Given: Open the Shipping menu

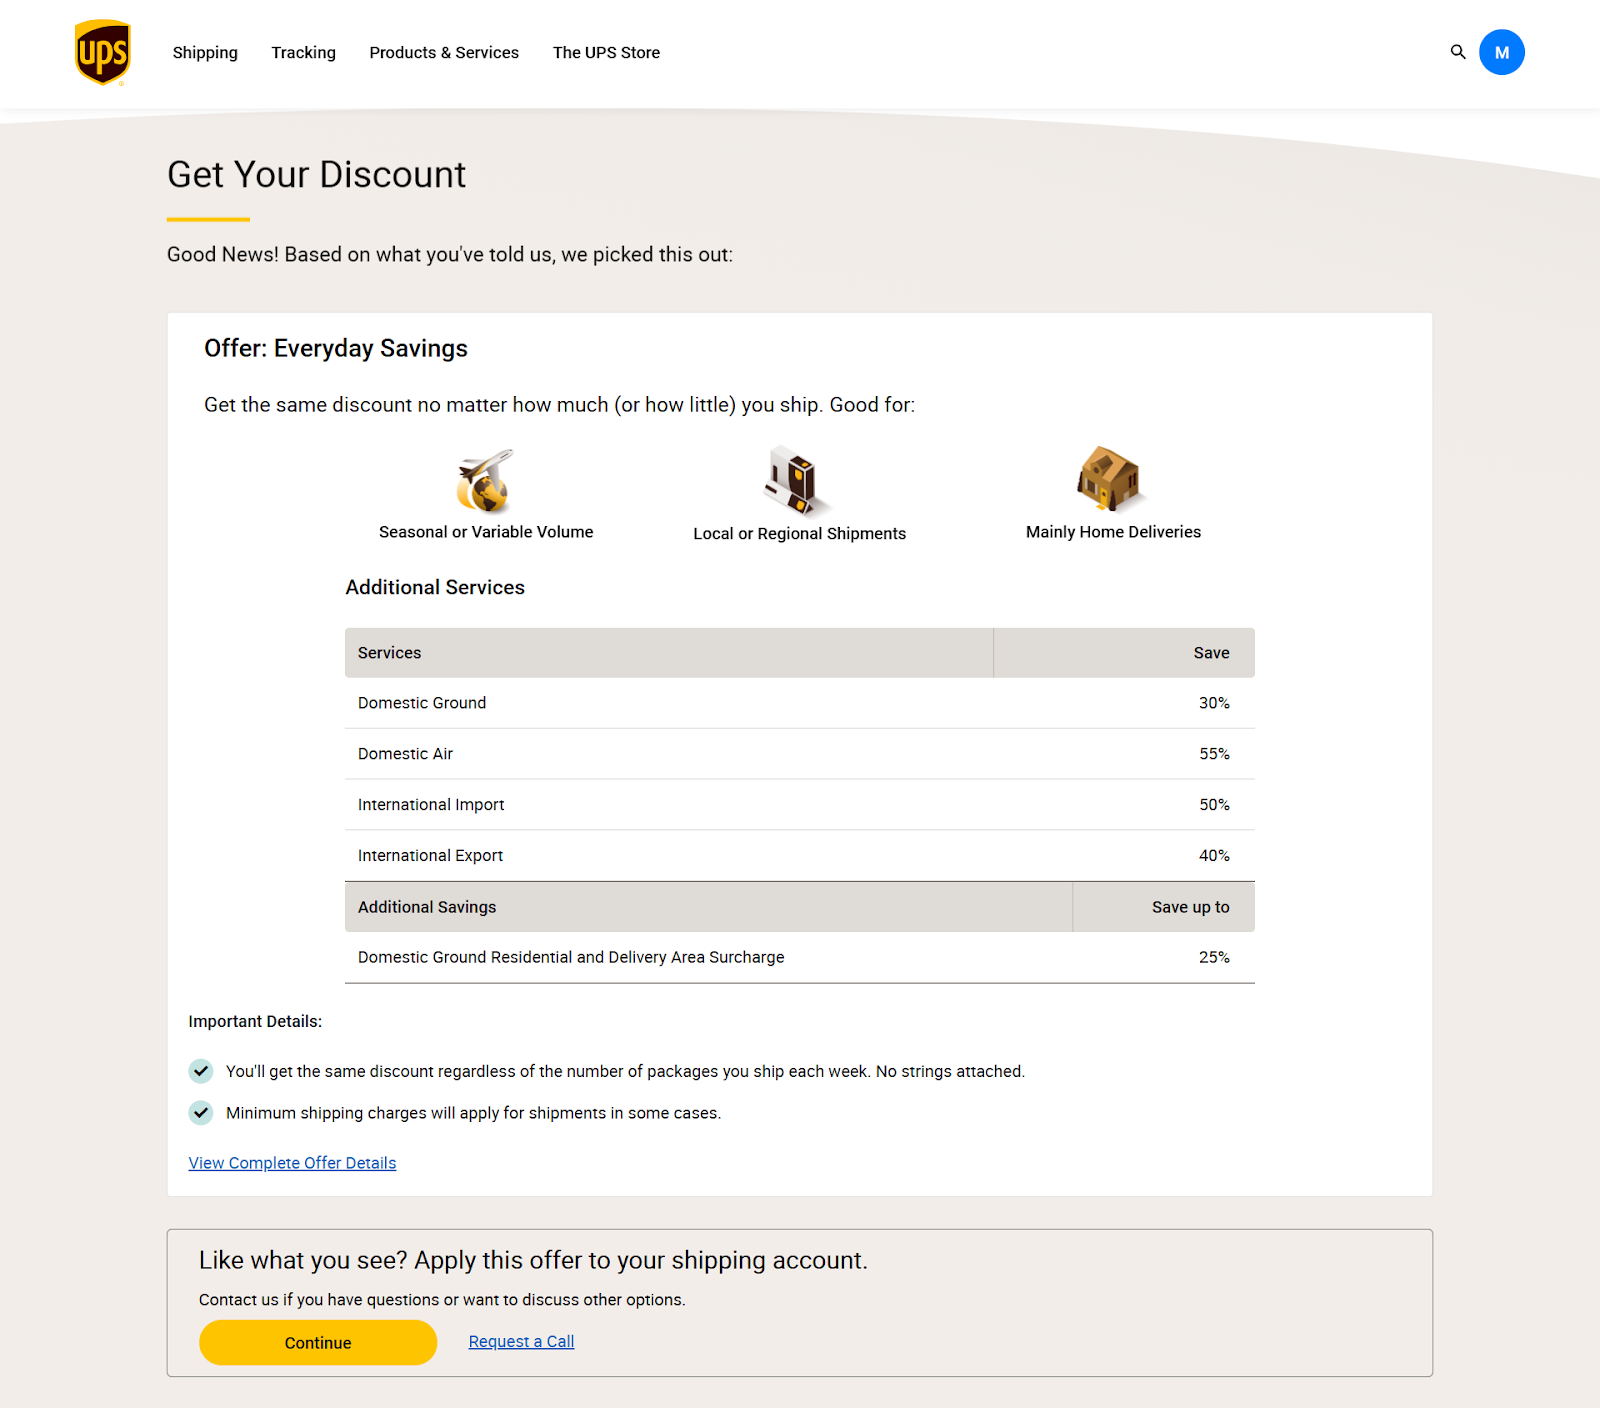Looking at the screenshot, I should (205, 52).
